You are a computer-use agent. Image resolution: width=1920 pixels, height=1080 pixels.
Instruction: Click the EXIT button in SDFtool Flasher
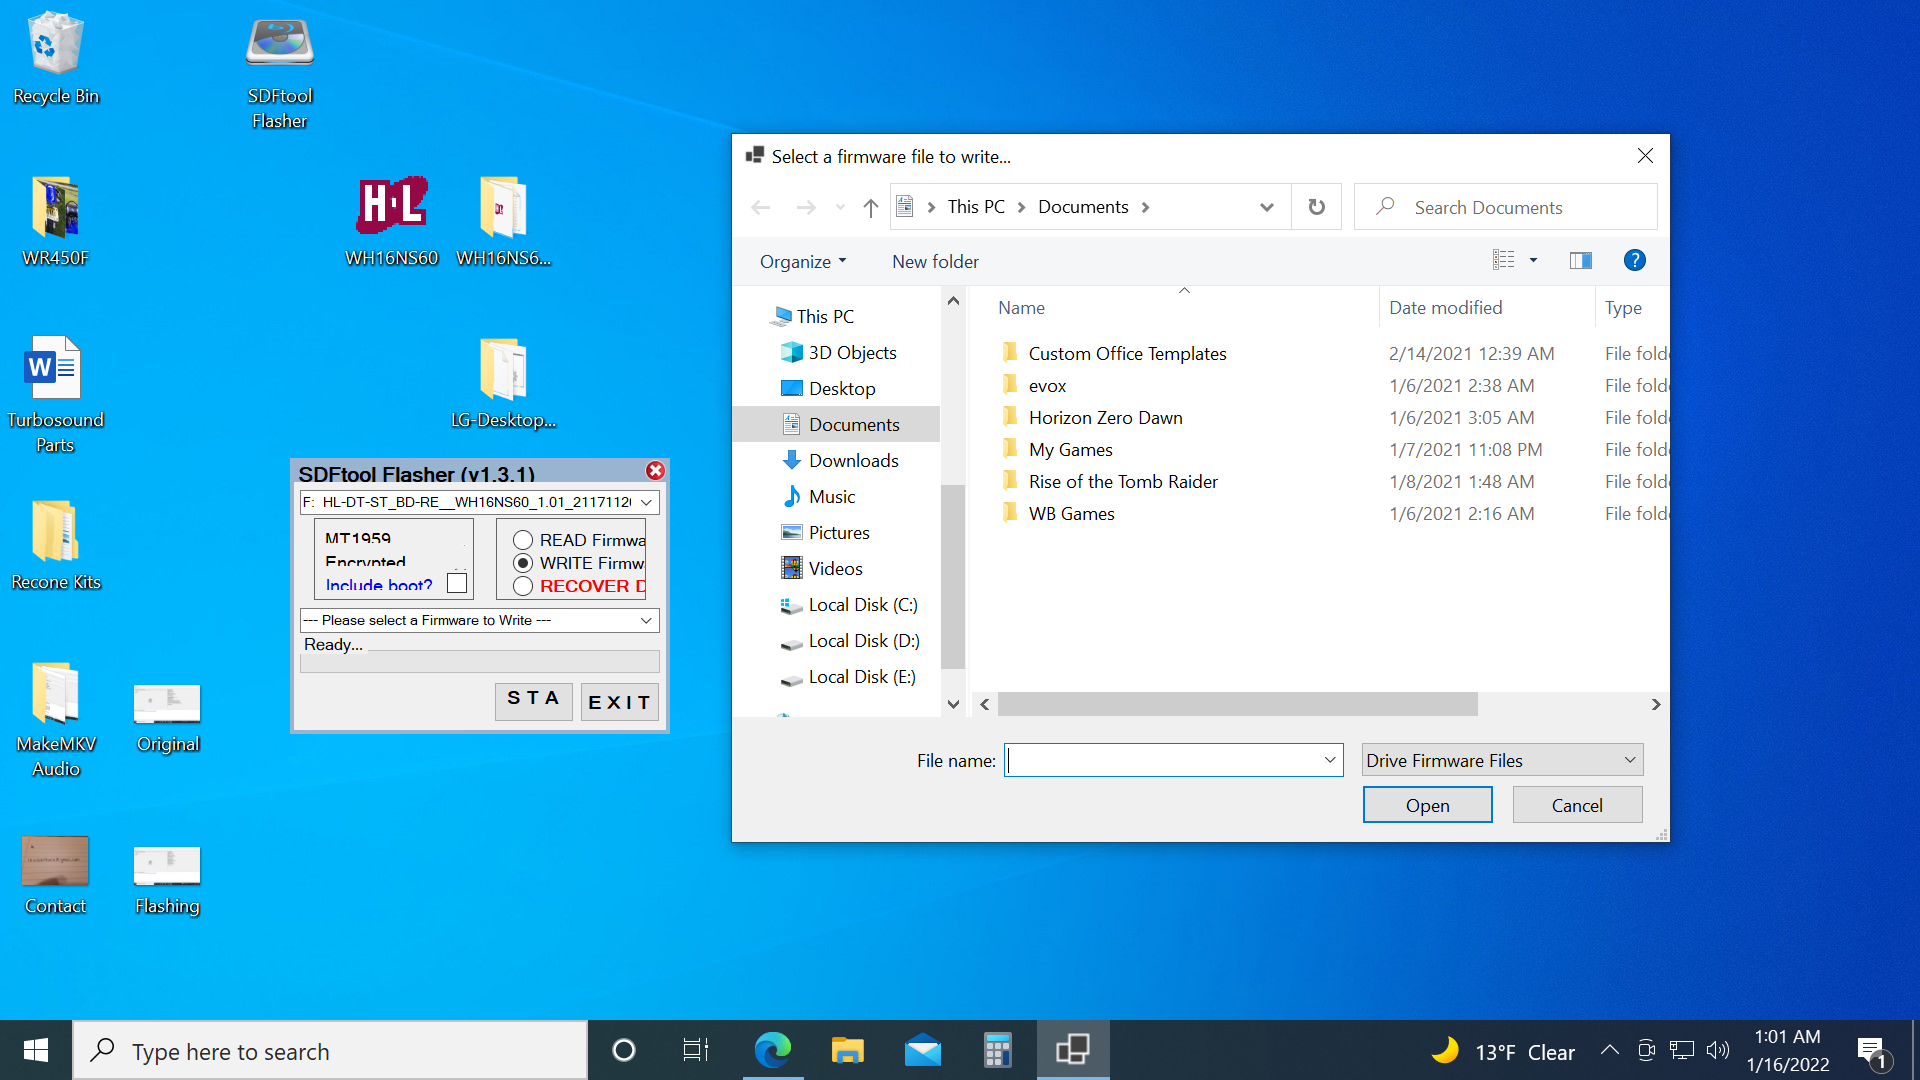coord(619,702)
